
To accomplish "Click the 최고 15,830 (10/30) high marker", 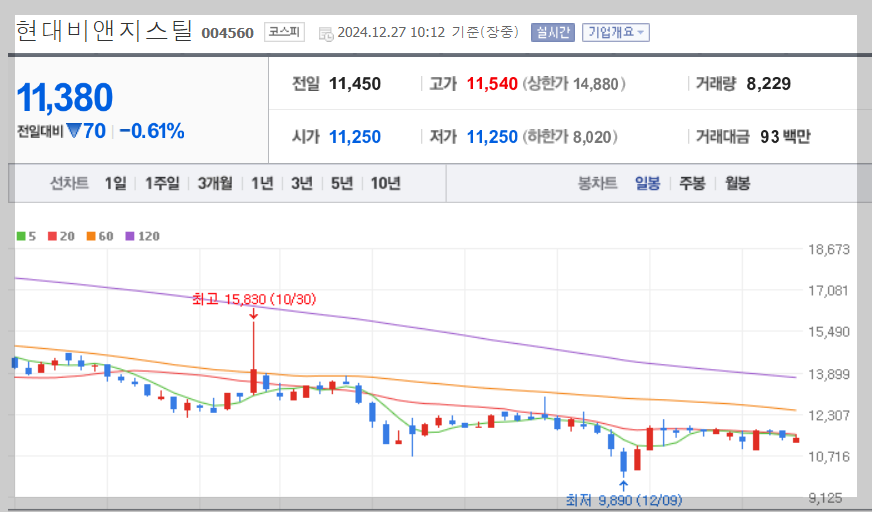I will point(254,300).
